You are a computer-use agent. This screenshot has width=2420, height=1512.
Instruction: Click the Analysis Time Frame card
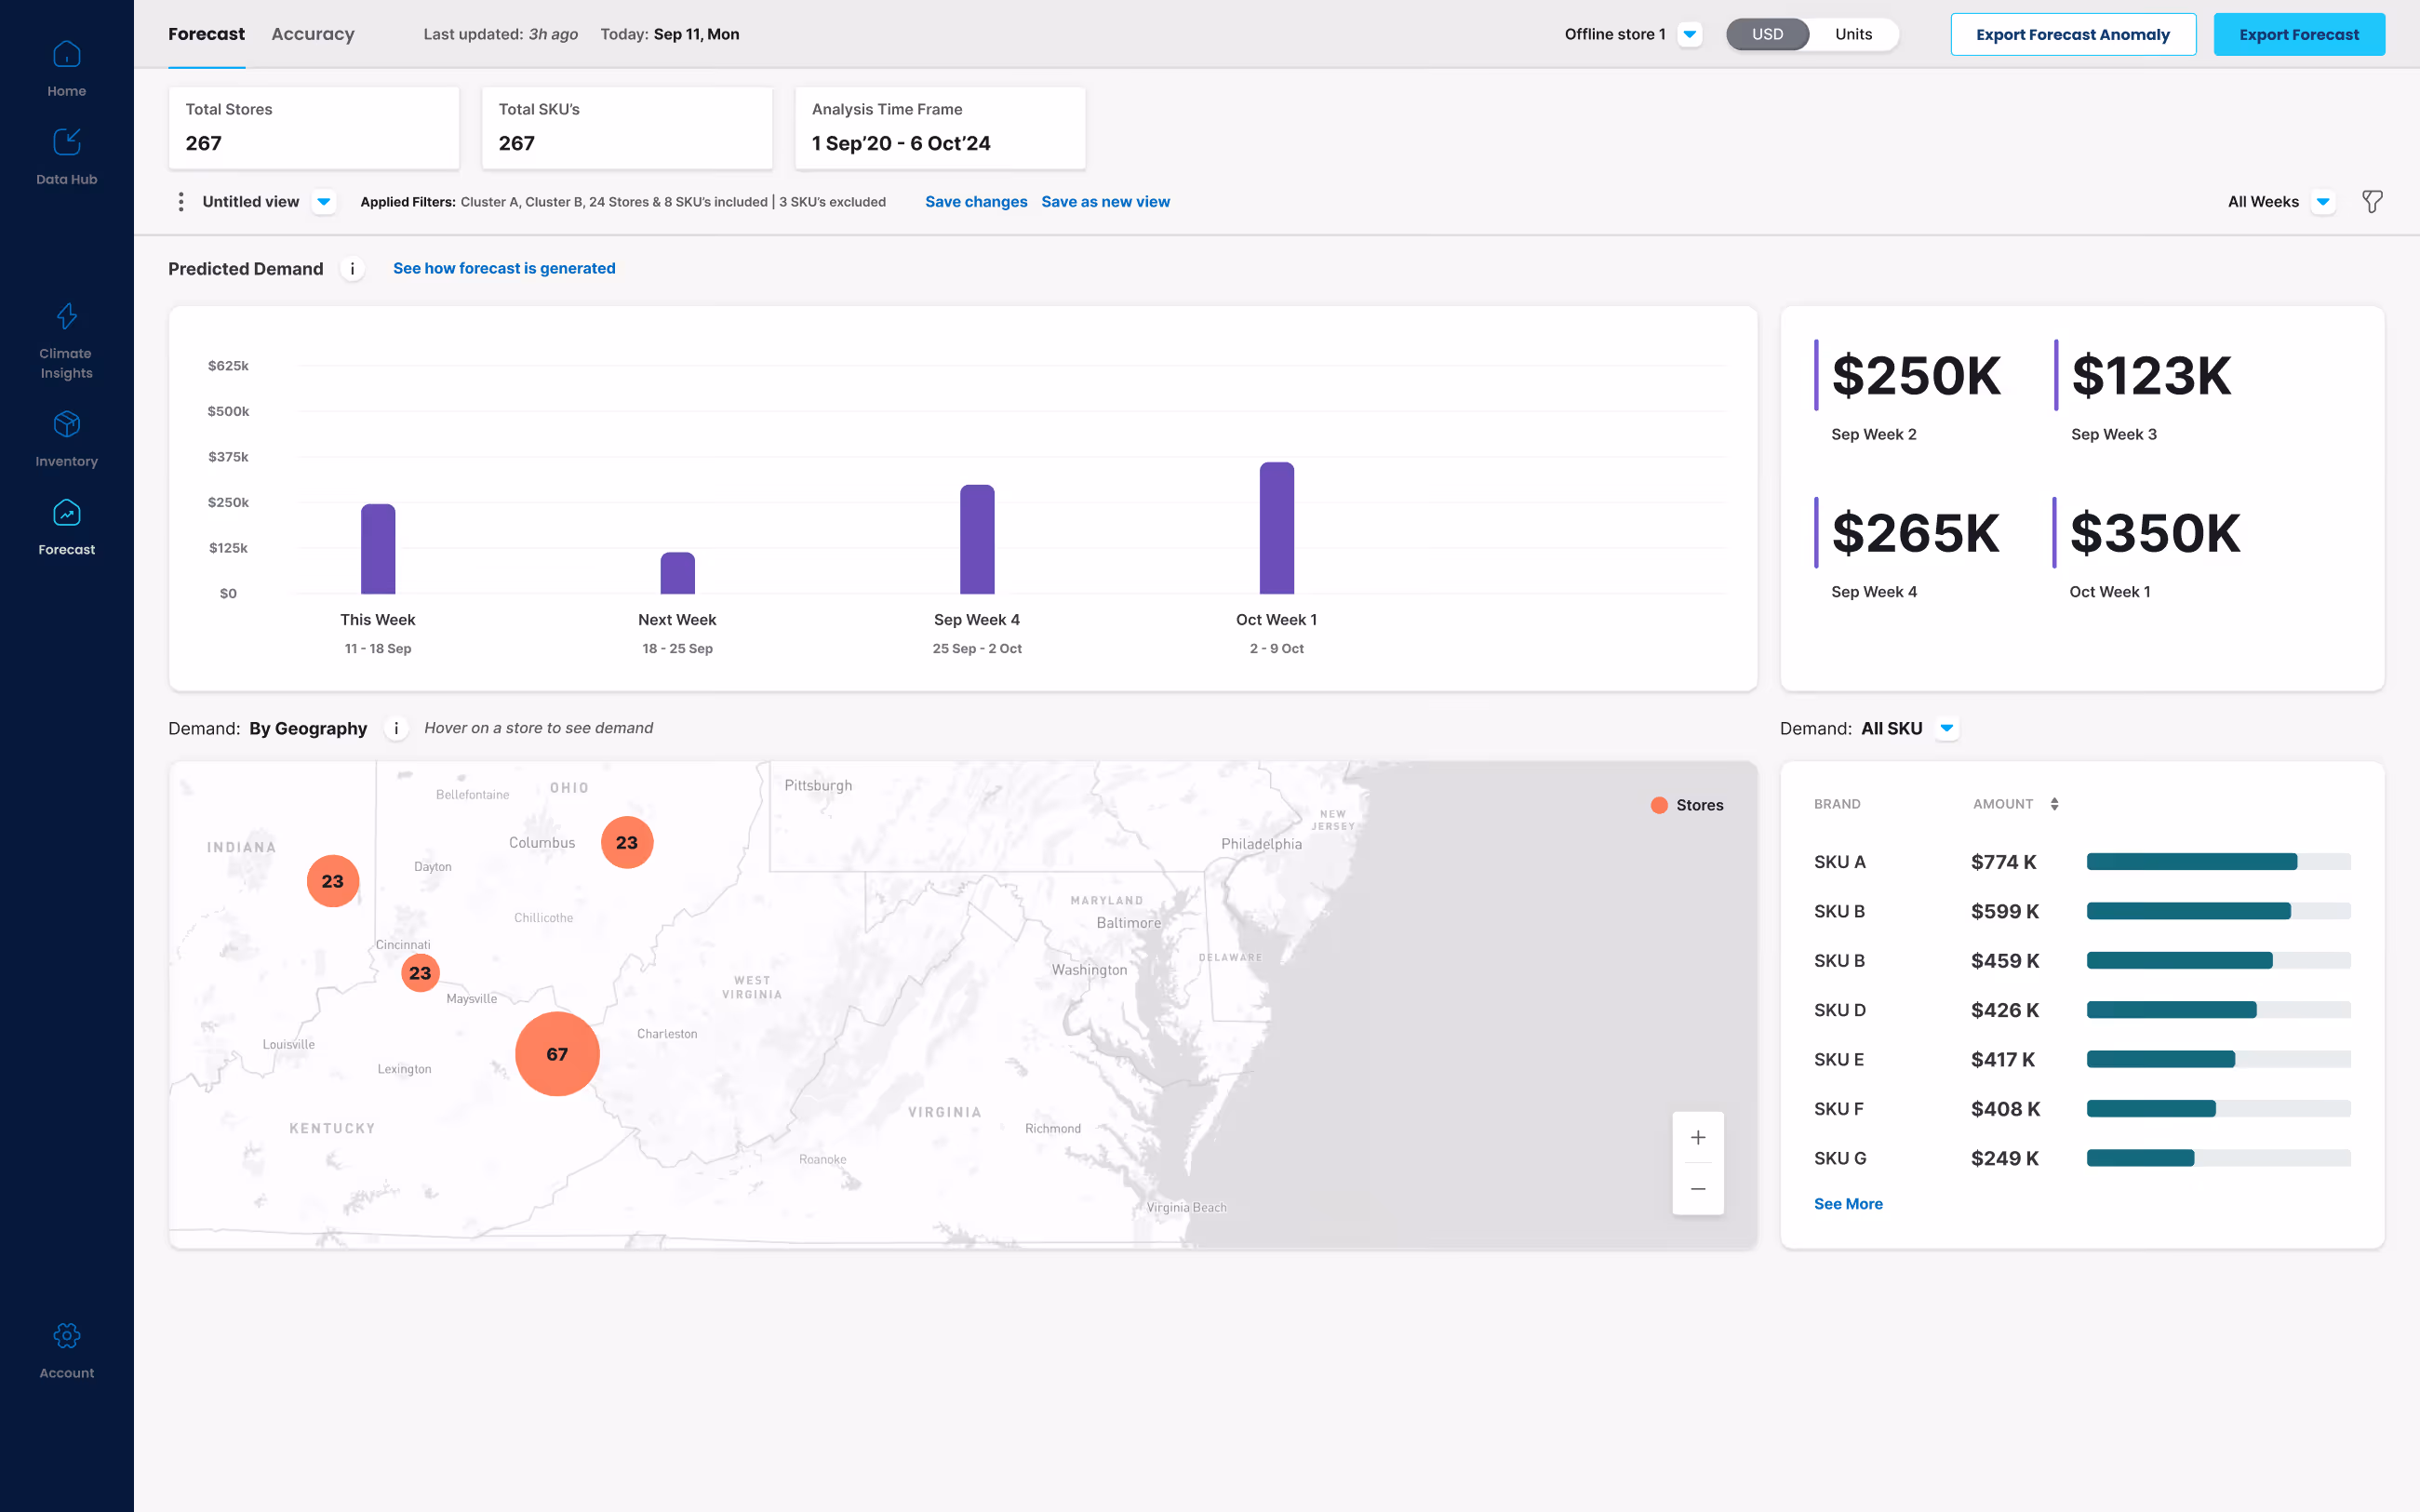[x=940, y=128]
